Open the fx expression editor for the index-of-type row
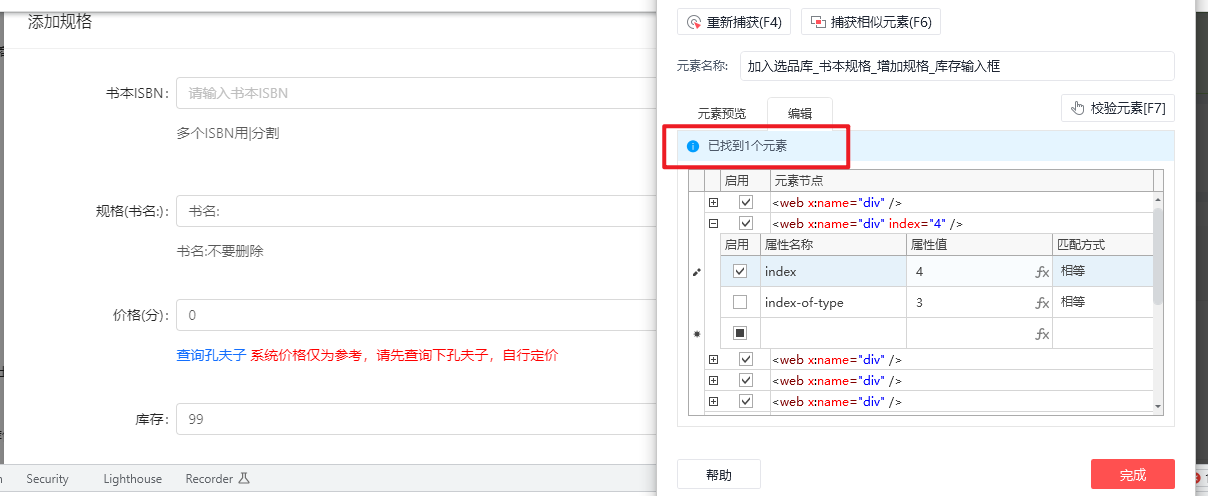 (x=1041, y=303)
